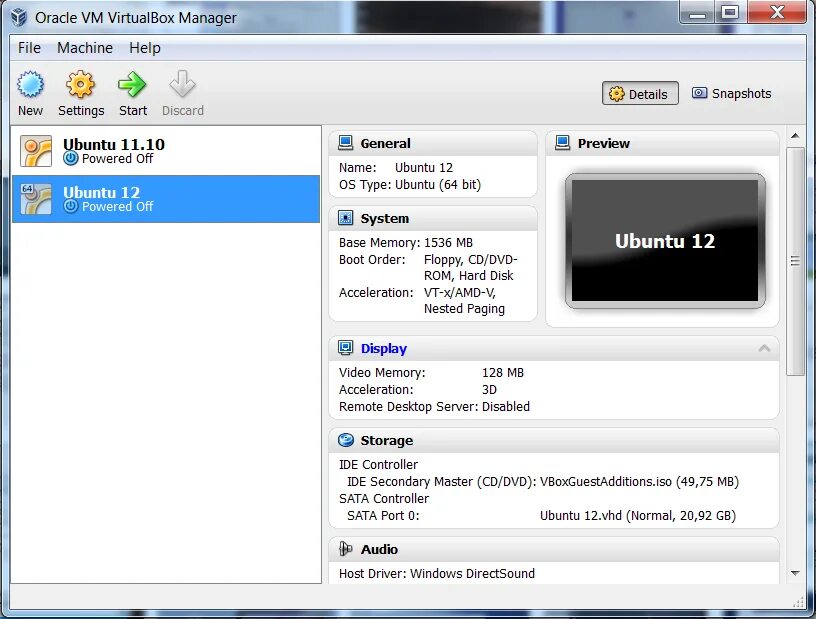Click the Name value Ubuntu 12 in General
Viewport: 816px width, 619px height.
(x=424, y=168)
